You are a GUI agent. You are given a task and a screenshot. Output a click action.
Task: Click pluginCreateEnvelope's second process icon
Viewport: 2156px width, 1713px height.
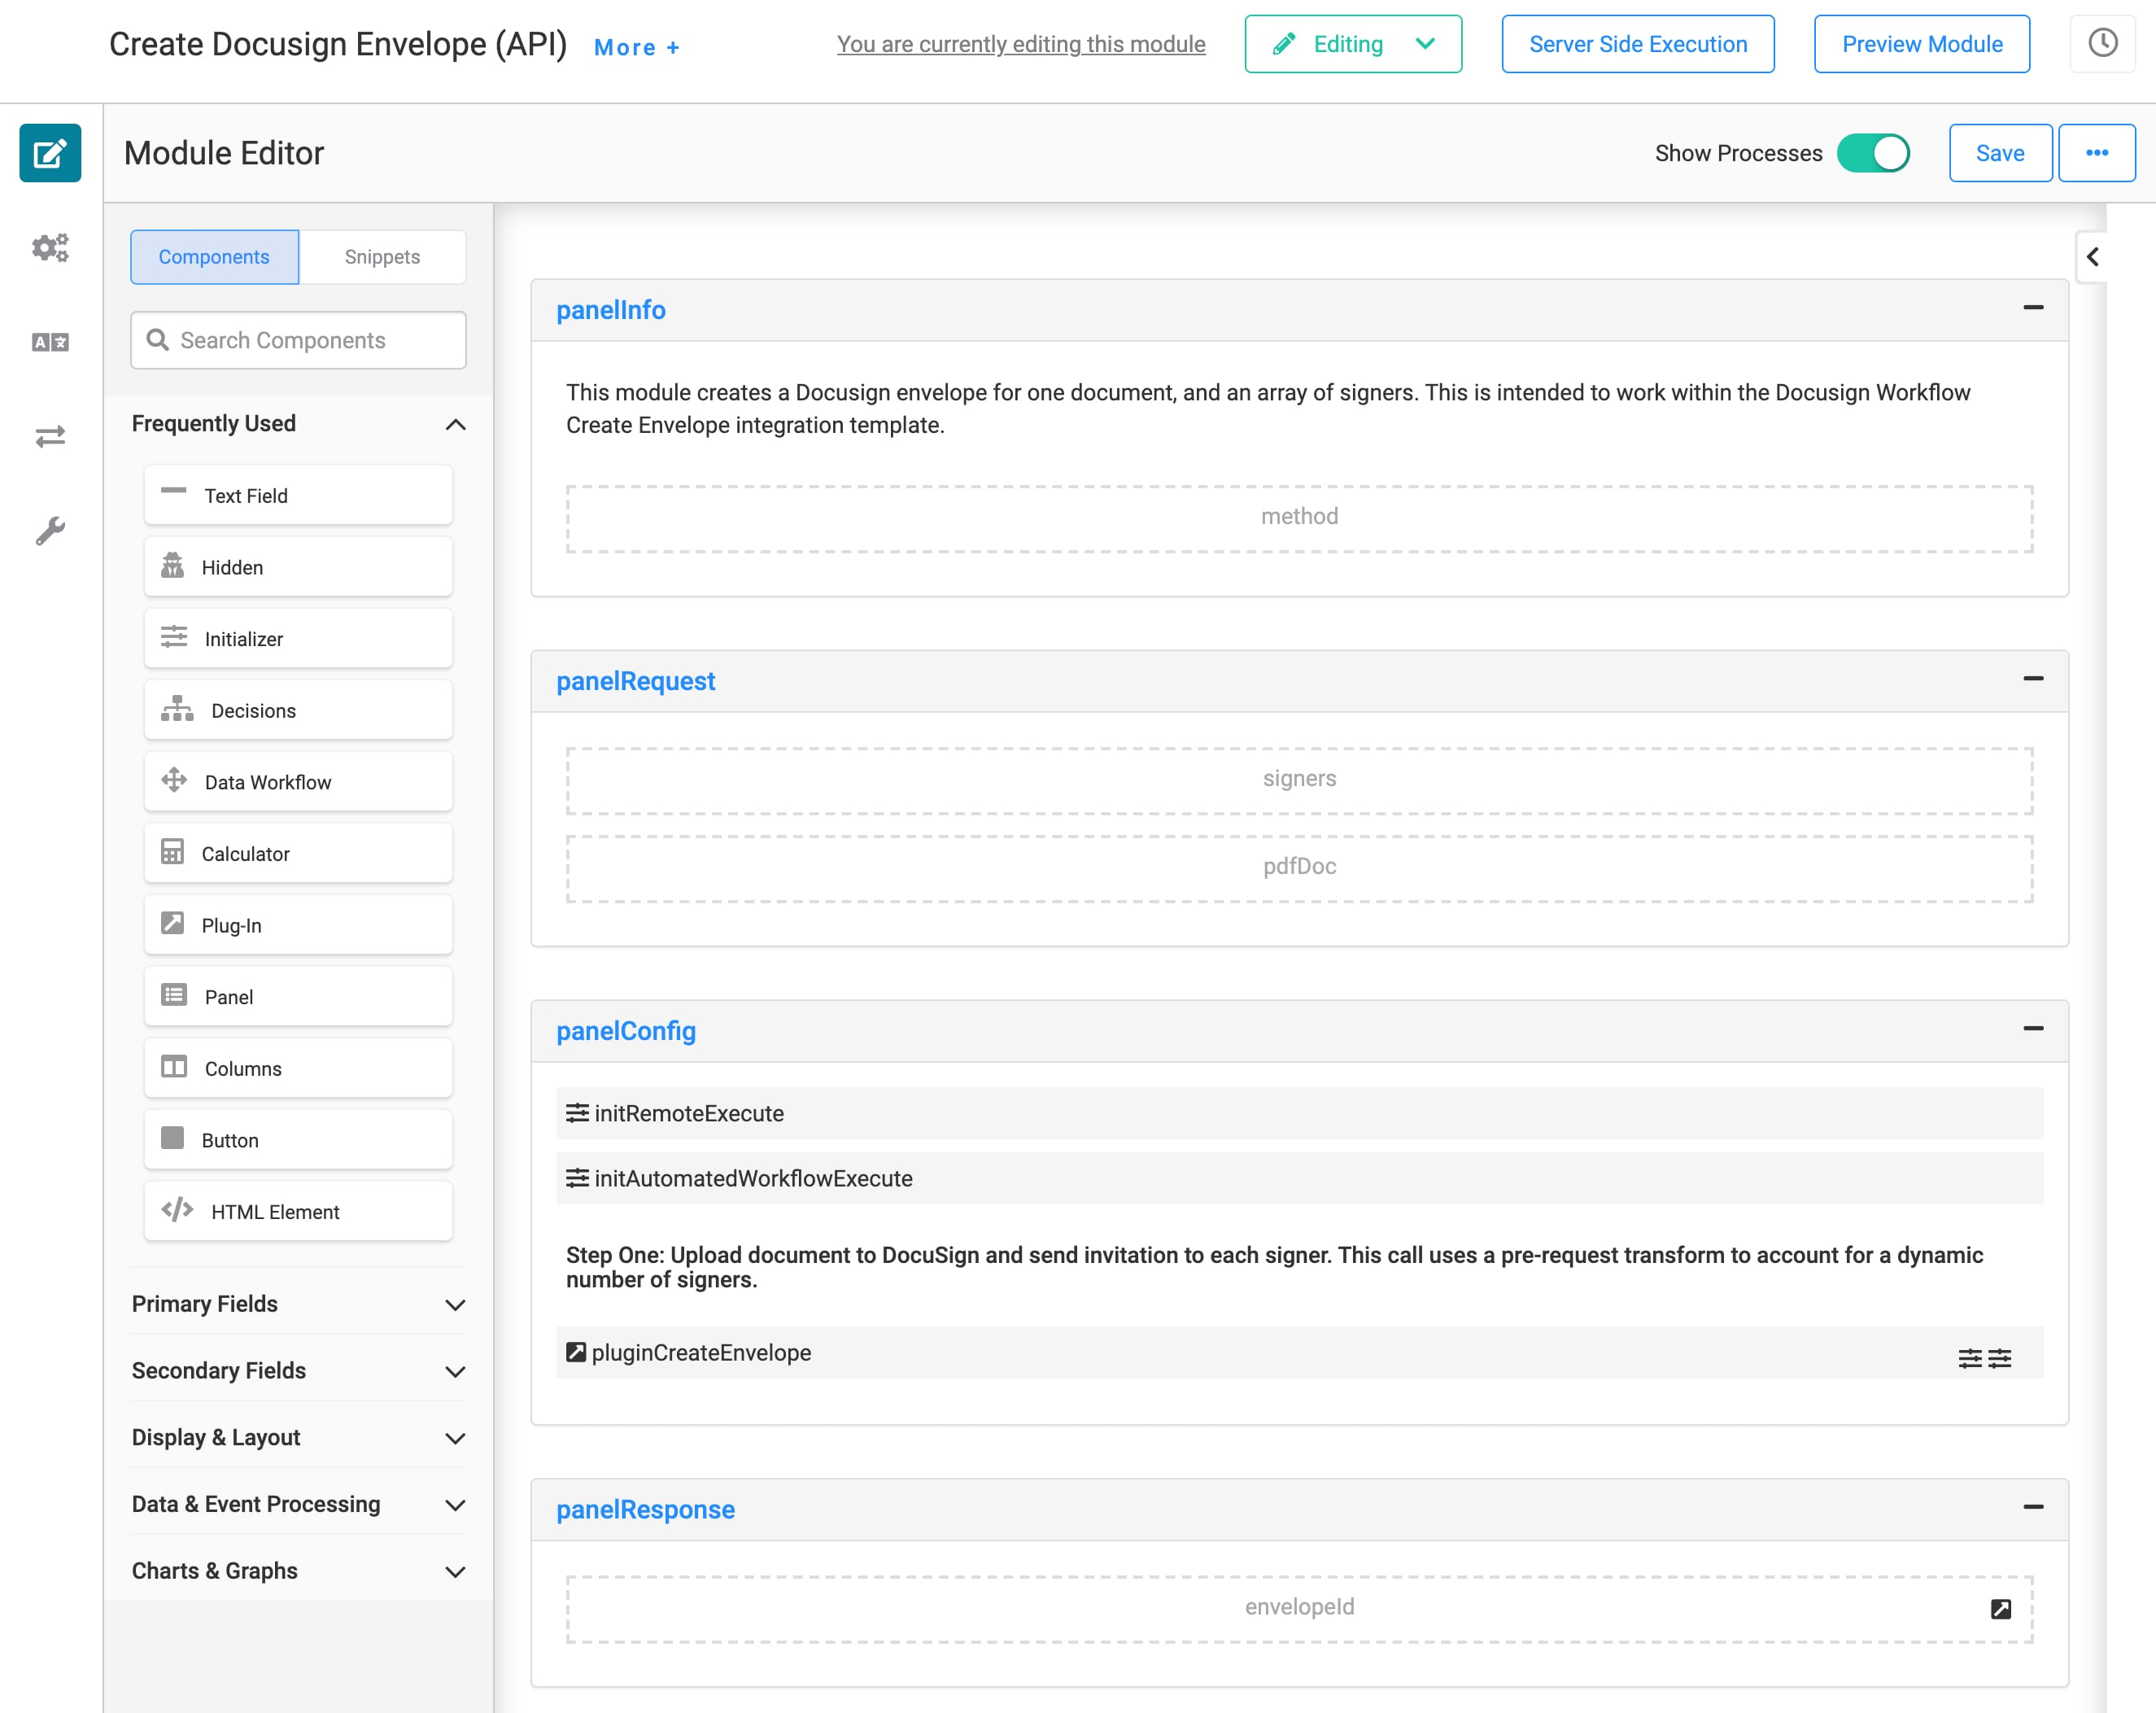1999,1358
